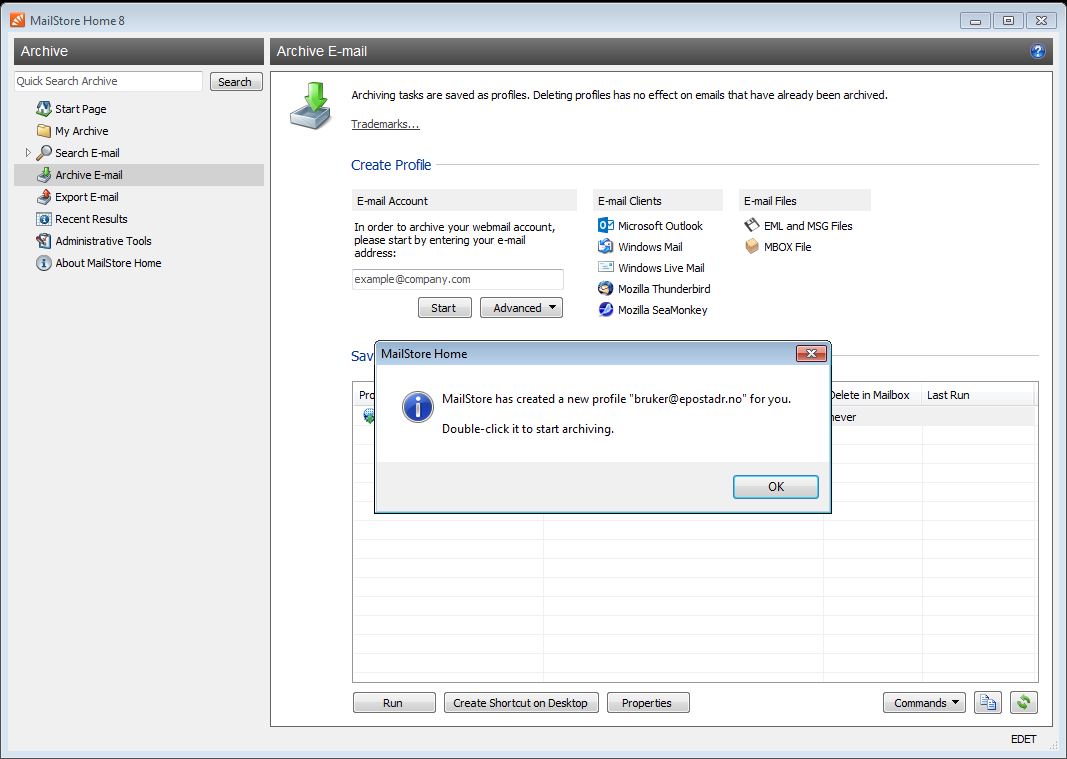Screen dimensions: 1067x759
Task: Open Administrative Tools in the sidebar
Action: point(103,241)
